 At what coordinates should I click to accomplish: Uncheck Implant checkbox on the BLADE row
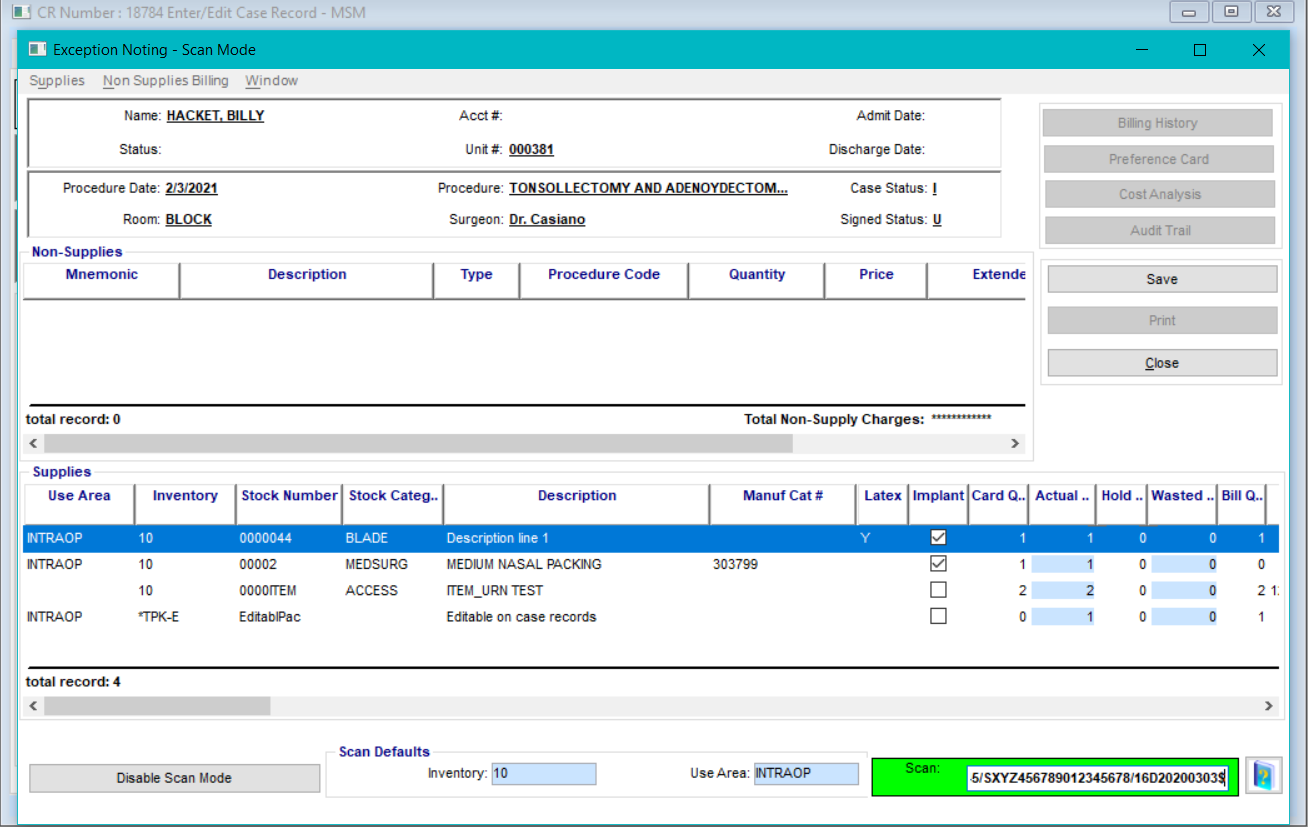(938, 538)
